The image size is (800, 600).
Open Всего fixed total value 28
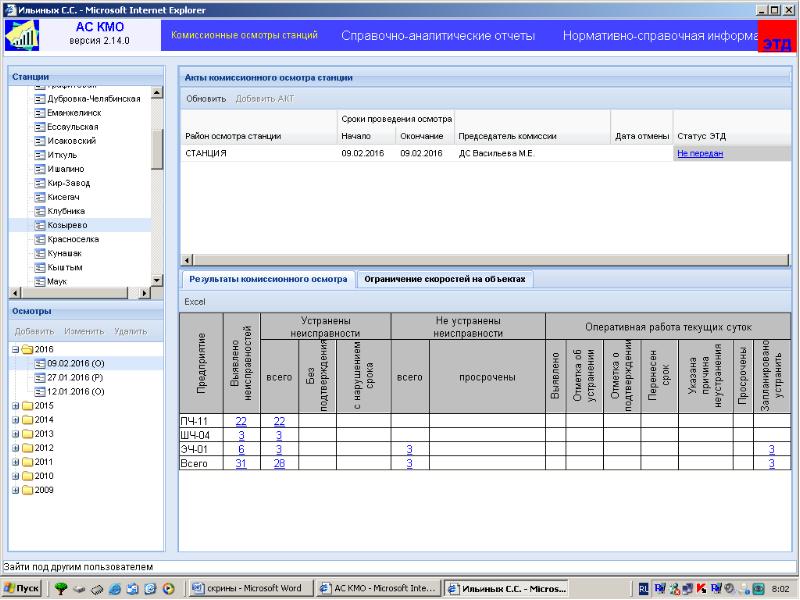click(x=279, y=463)
